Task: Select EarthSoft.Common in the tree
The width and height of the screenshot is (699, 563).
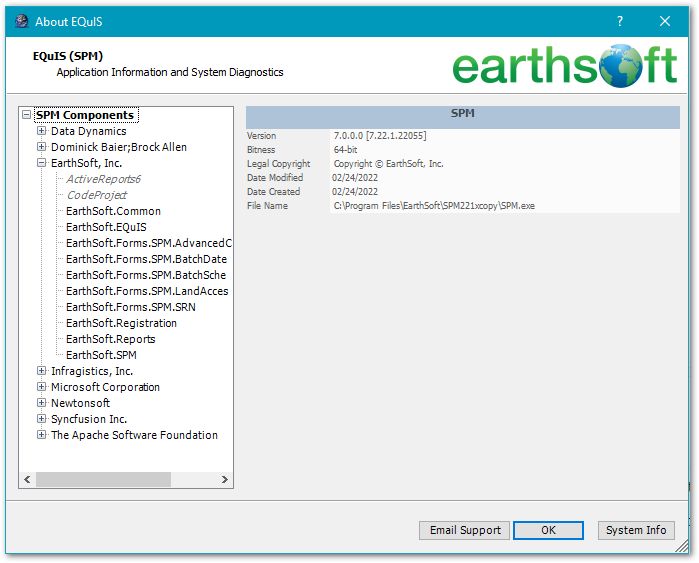Action: pyautogui.click(x=113, y=211)
